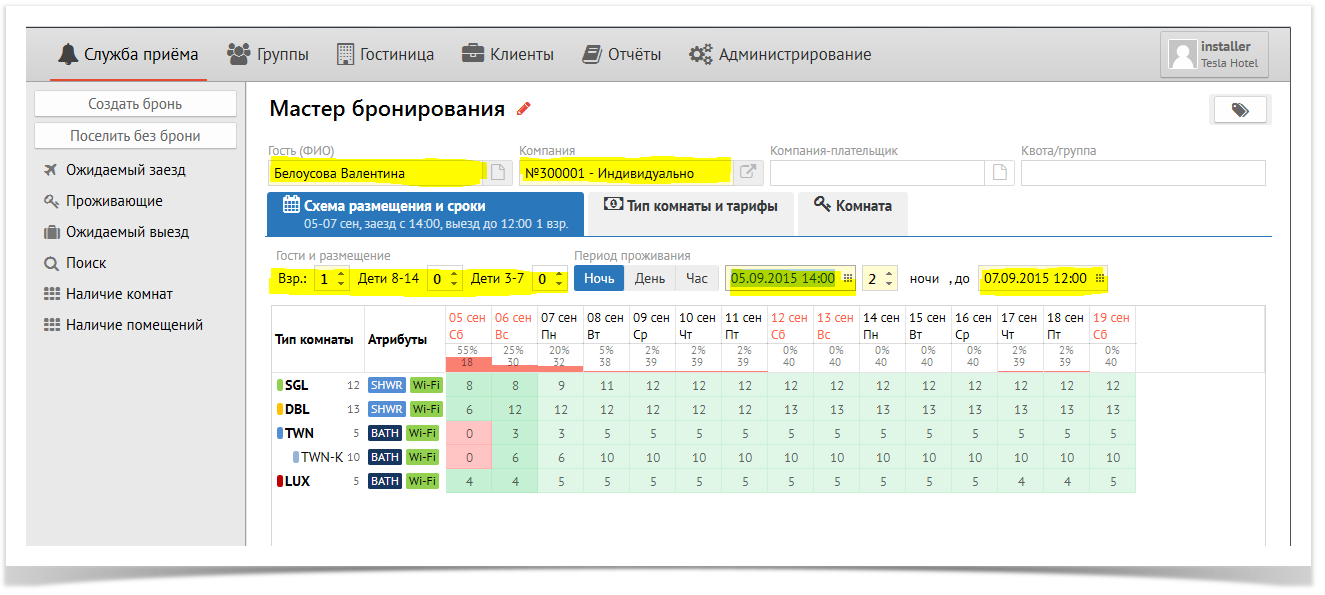Screen dimensions: 1325x595
Task: Open the Тип комнаты и тарифы tab
Action: (689, 206)
